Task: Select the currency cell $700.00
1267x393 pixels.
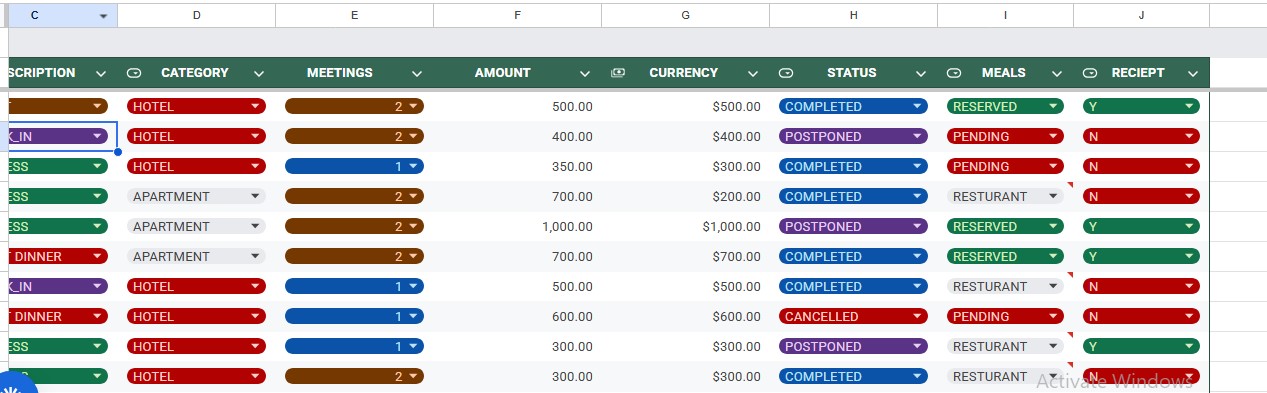Action: 685,256
